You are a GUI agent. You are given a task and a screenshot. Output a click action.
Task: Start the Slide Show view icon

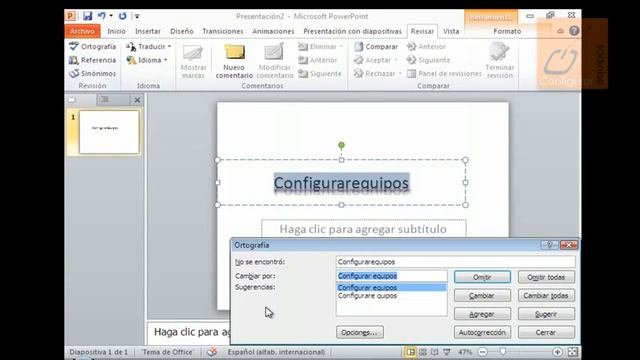(x=447, y=352)
